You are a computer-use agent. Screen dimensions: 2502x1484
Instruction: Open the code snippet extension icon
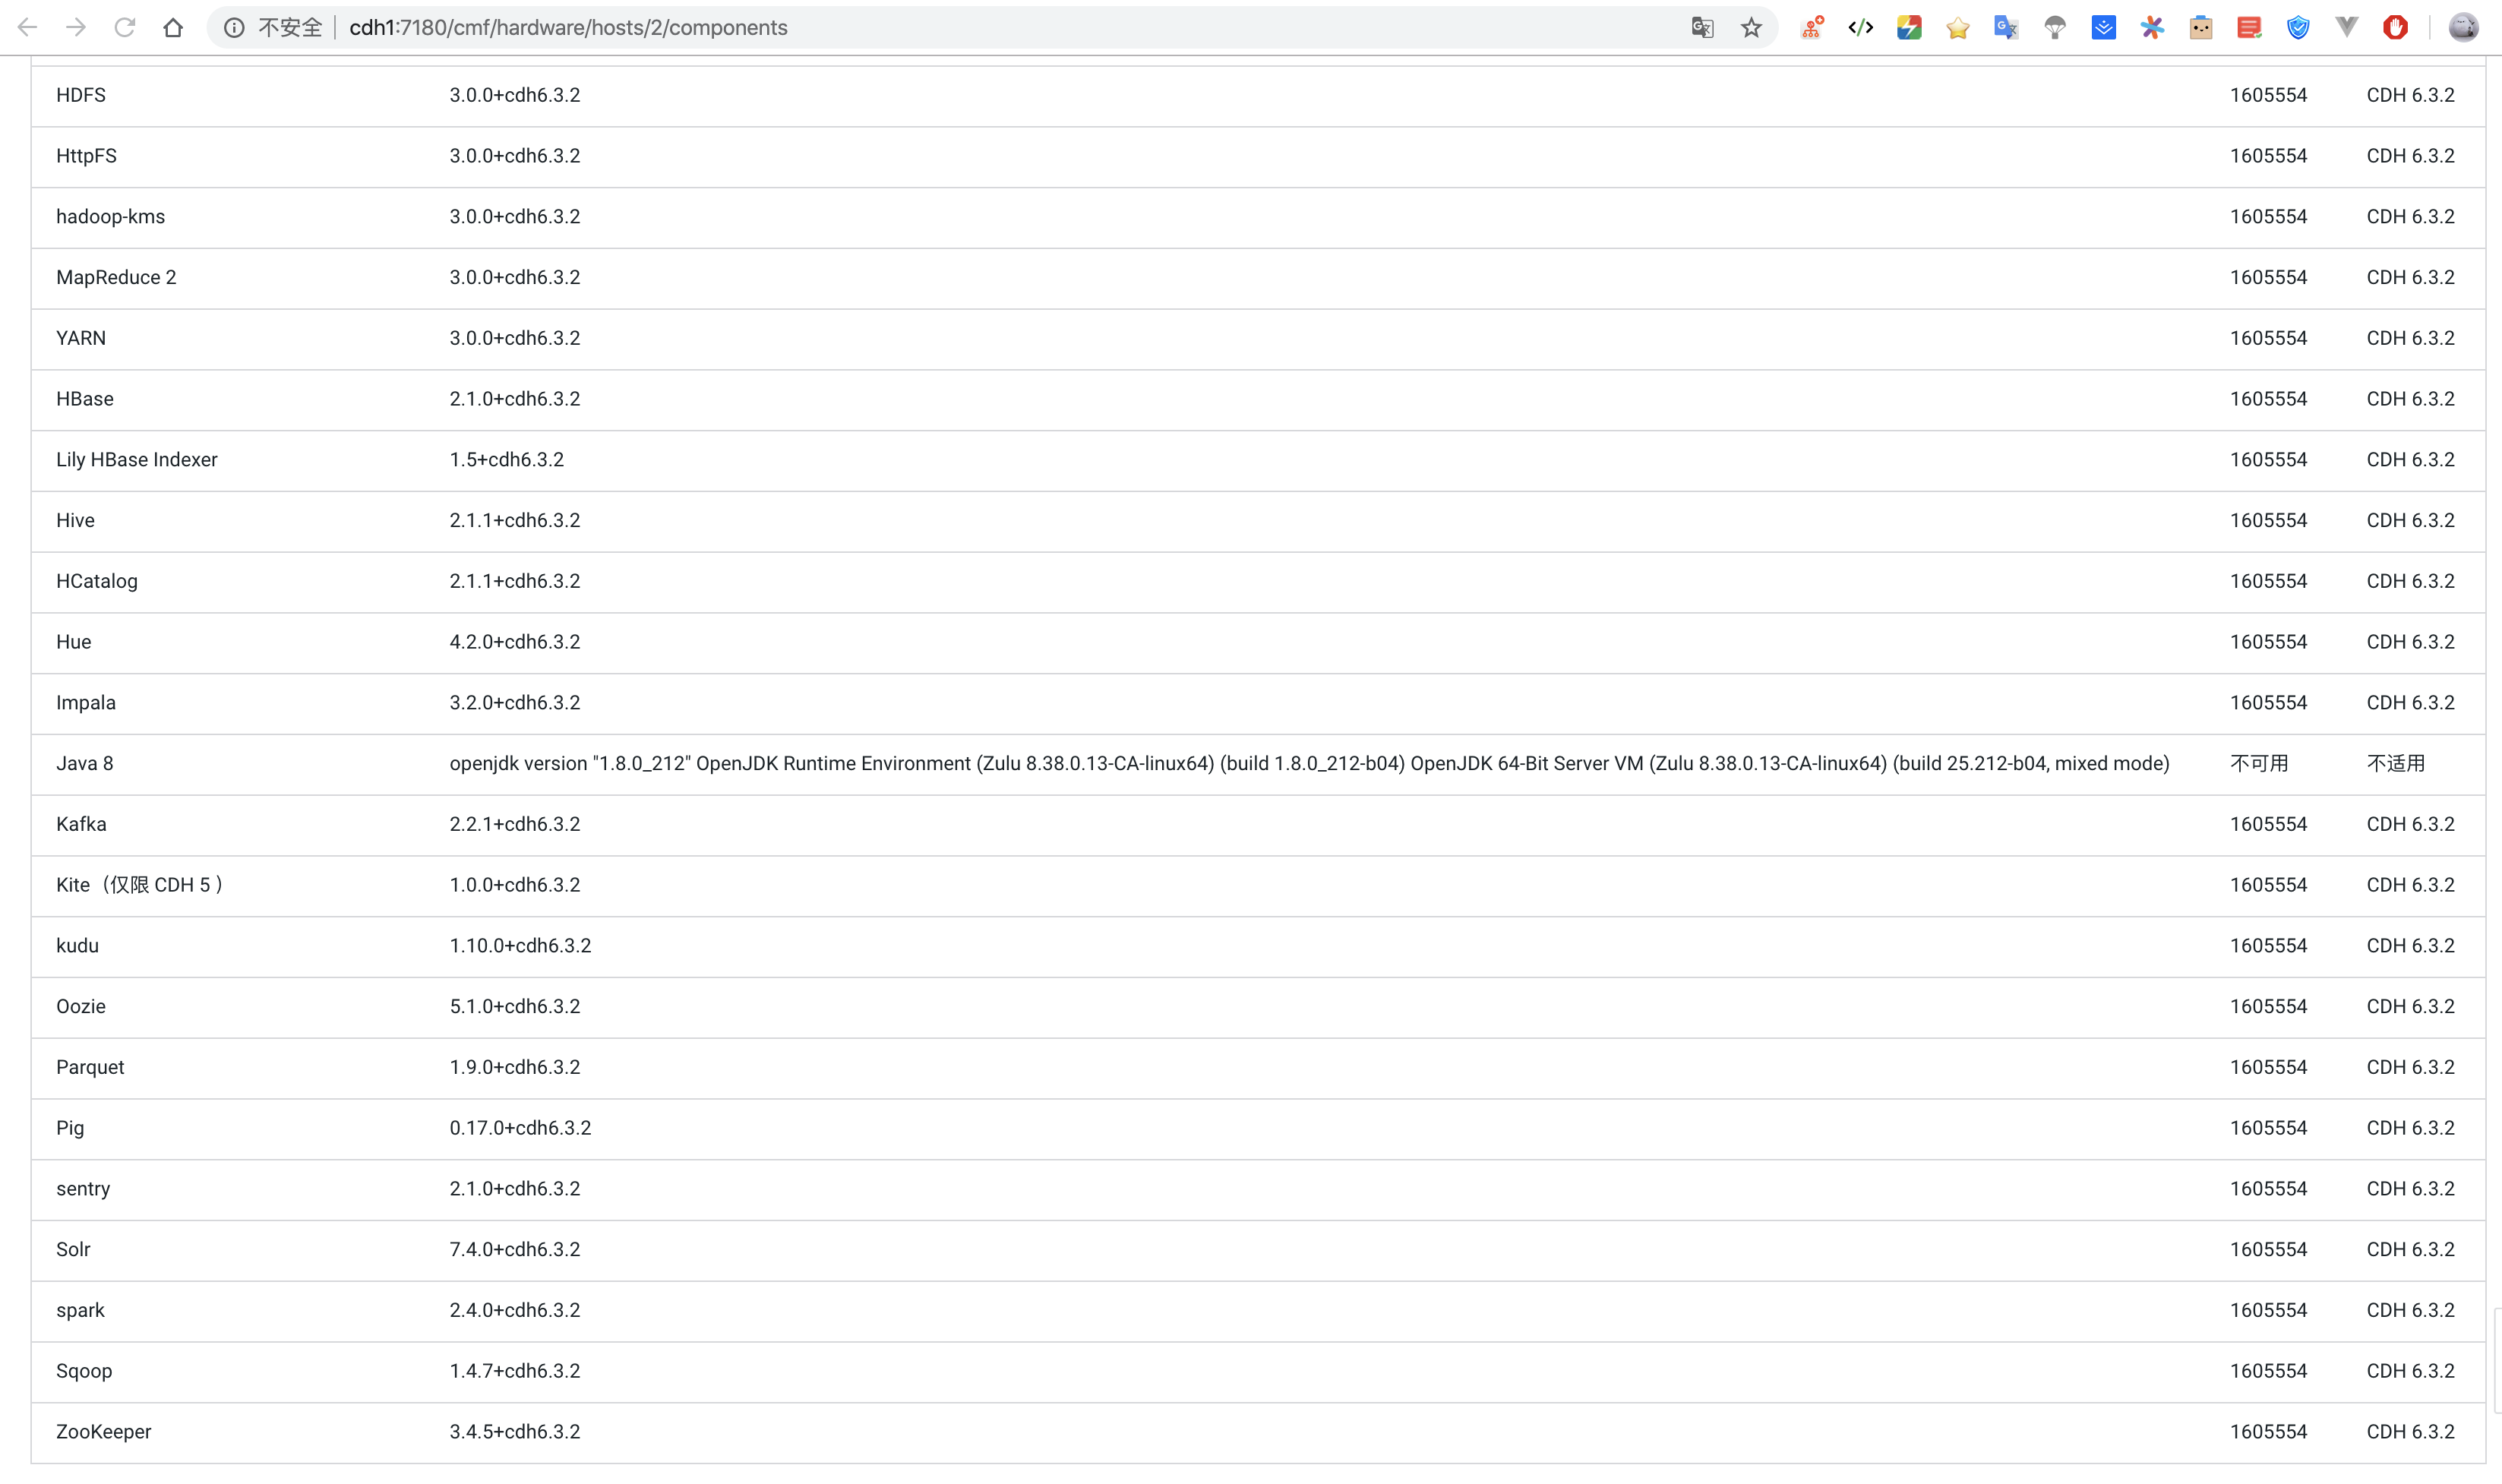pos(1860,27)
